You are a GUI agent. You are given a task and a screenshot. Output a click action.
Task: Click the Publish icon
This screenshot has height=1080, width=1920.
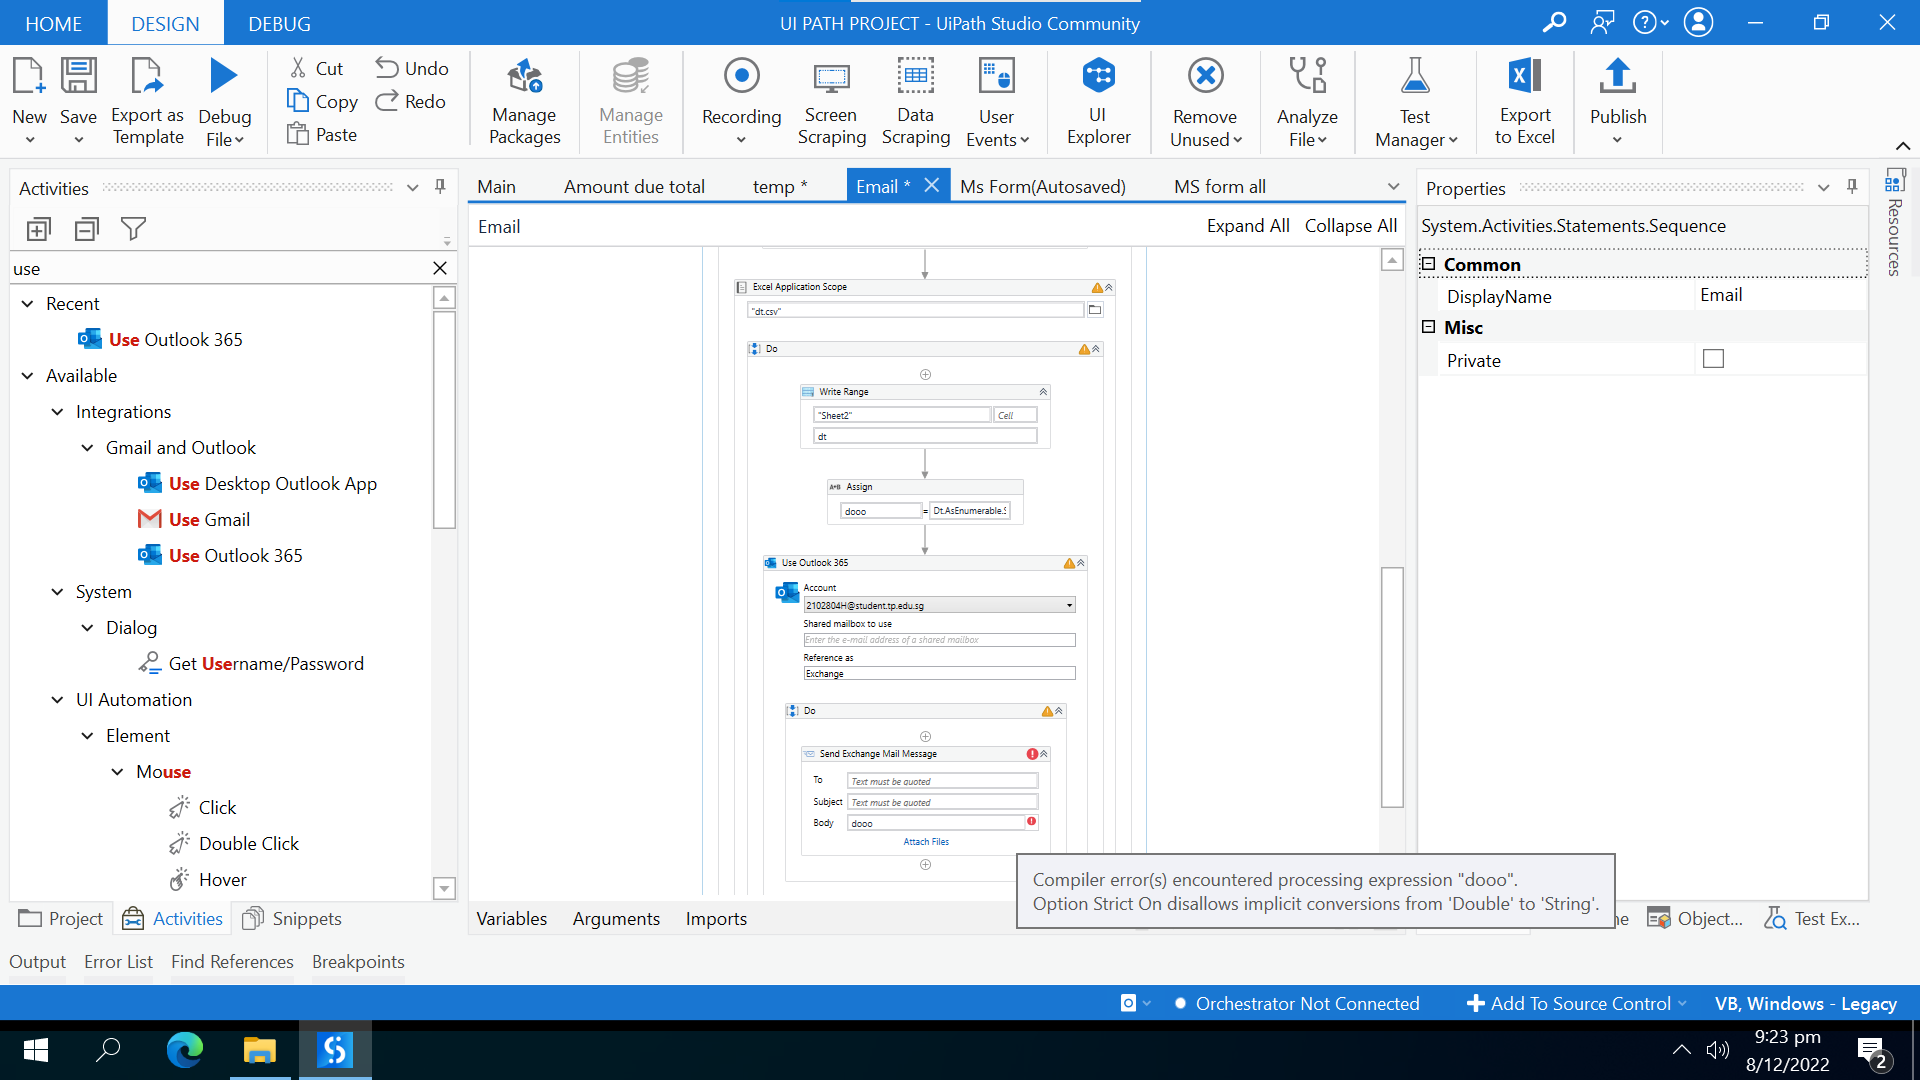click(1617, 77)
